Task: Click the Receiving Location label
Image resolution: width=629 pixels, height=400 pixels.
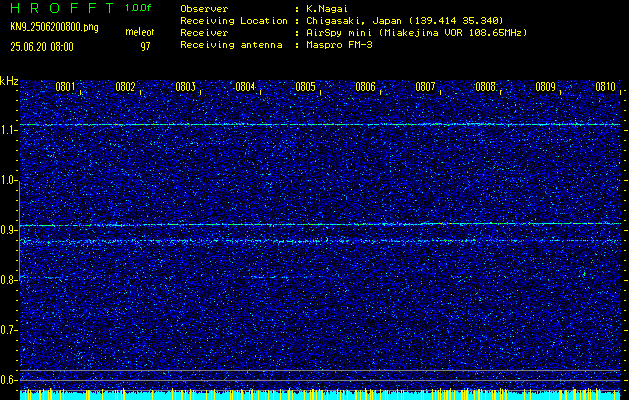Action: 234,20
